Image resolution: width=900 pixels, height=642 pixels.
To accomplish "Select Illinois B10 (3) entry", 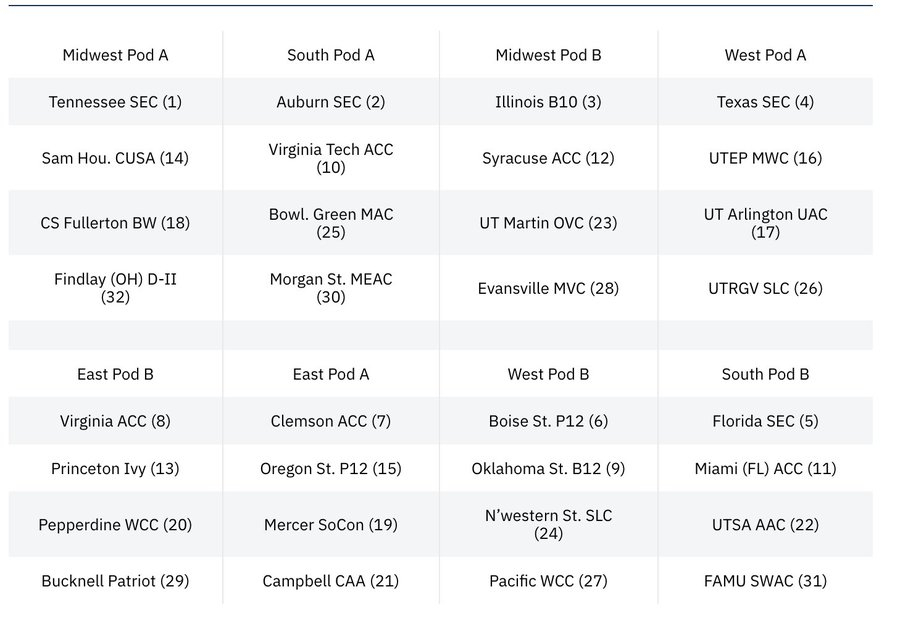I will tap(548, 102).
